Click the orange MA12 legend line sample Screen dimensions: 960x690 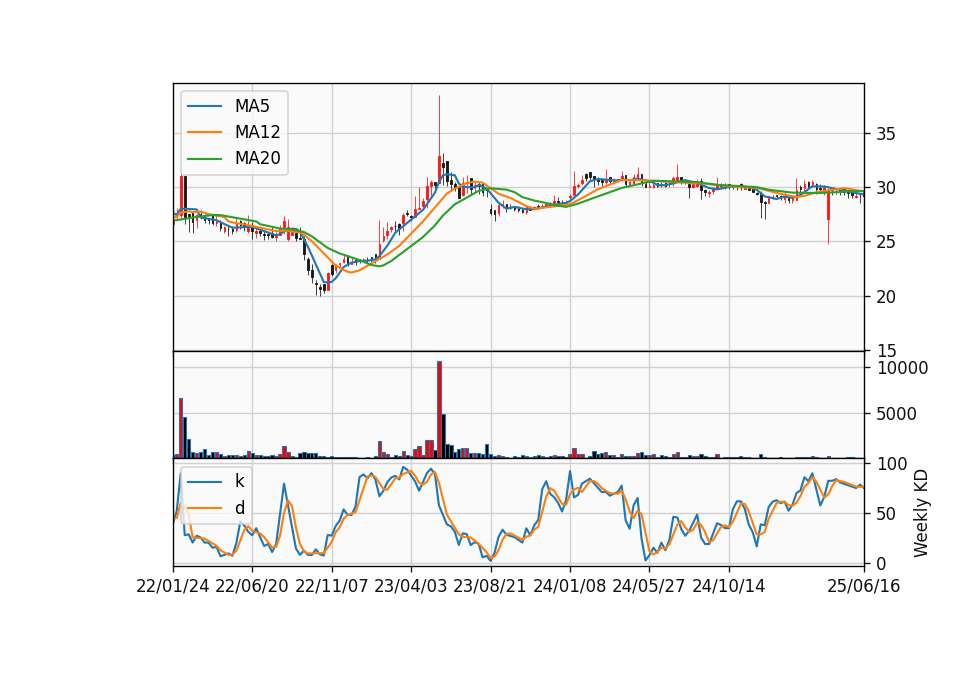pyautogui.click(x=204, y=132)
